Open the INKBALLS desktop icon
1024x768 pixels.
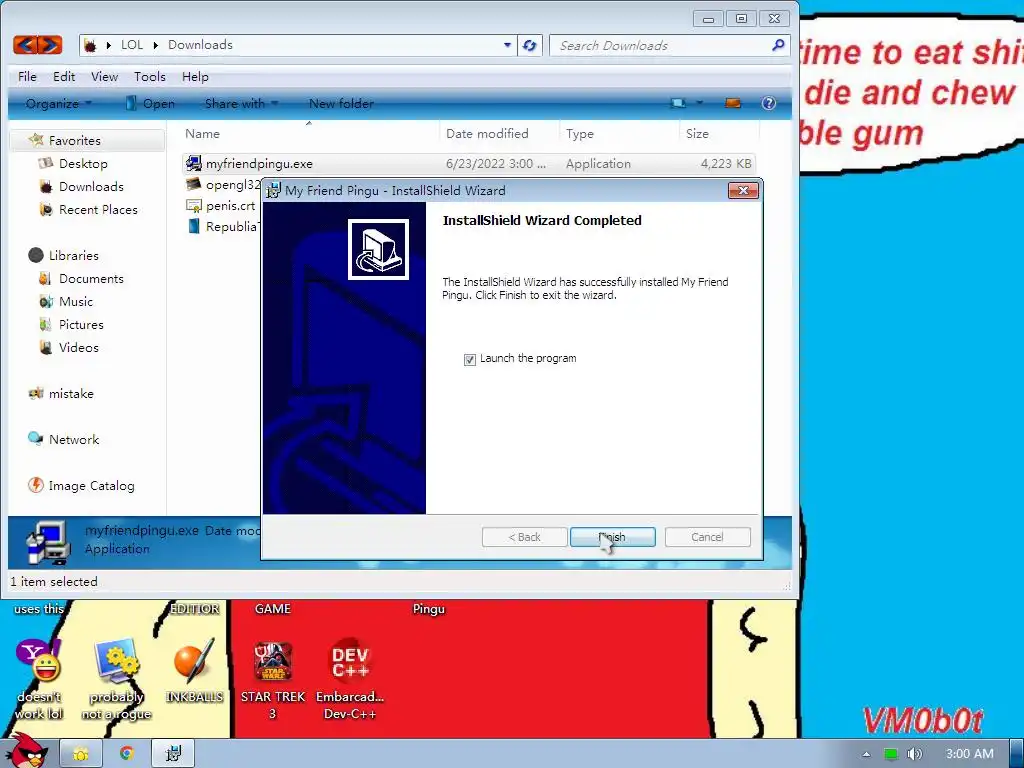click(194, 671)
